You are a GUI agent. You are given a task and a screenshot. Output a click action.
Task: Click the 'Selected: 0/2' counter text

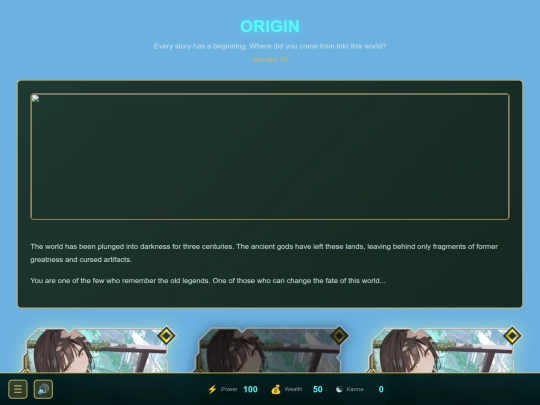(x=270, y=60)
